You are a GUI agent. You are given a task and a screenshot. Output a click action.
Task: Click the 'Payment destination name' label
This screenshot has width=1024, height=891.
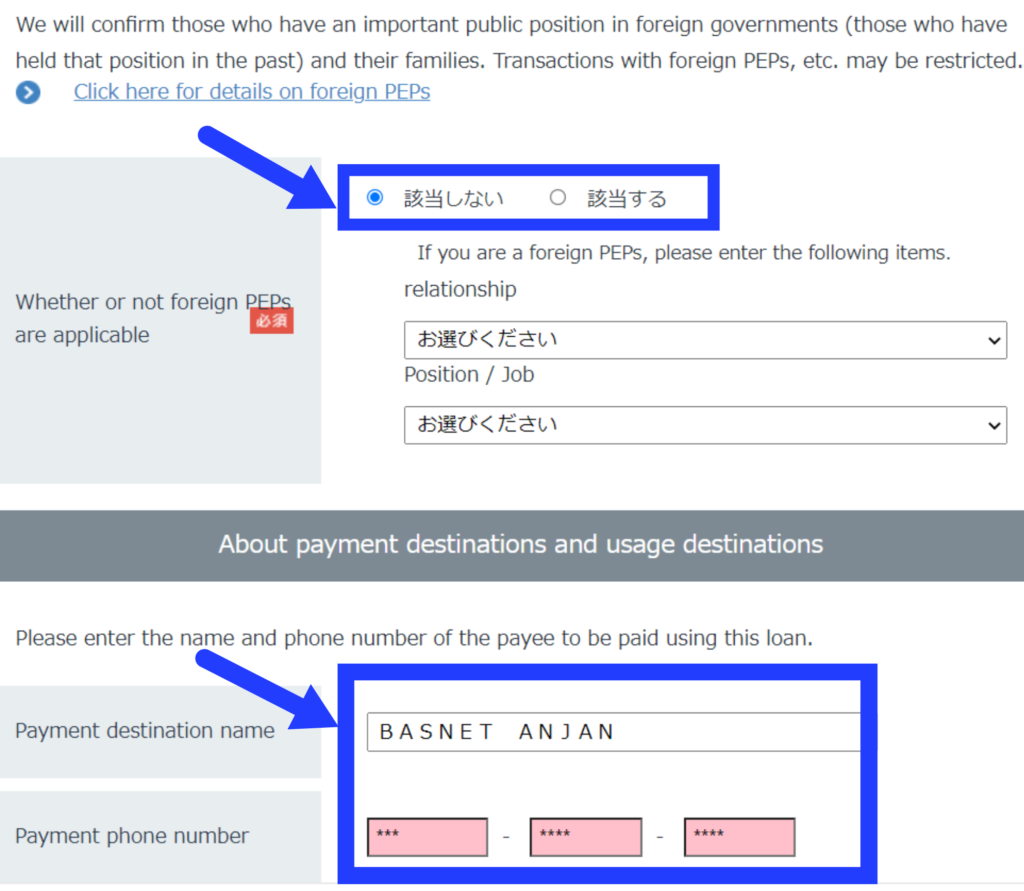tap(145, 731)
